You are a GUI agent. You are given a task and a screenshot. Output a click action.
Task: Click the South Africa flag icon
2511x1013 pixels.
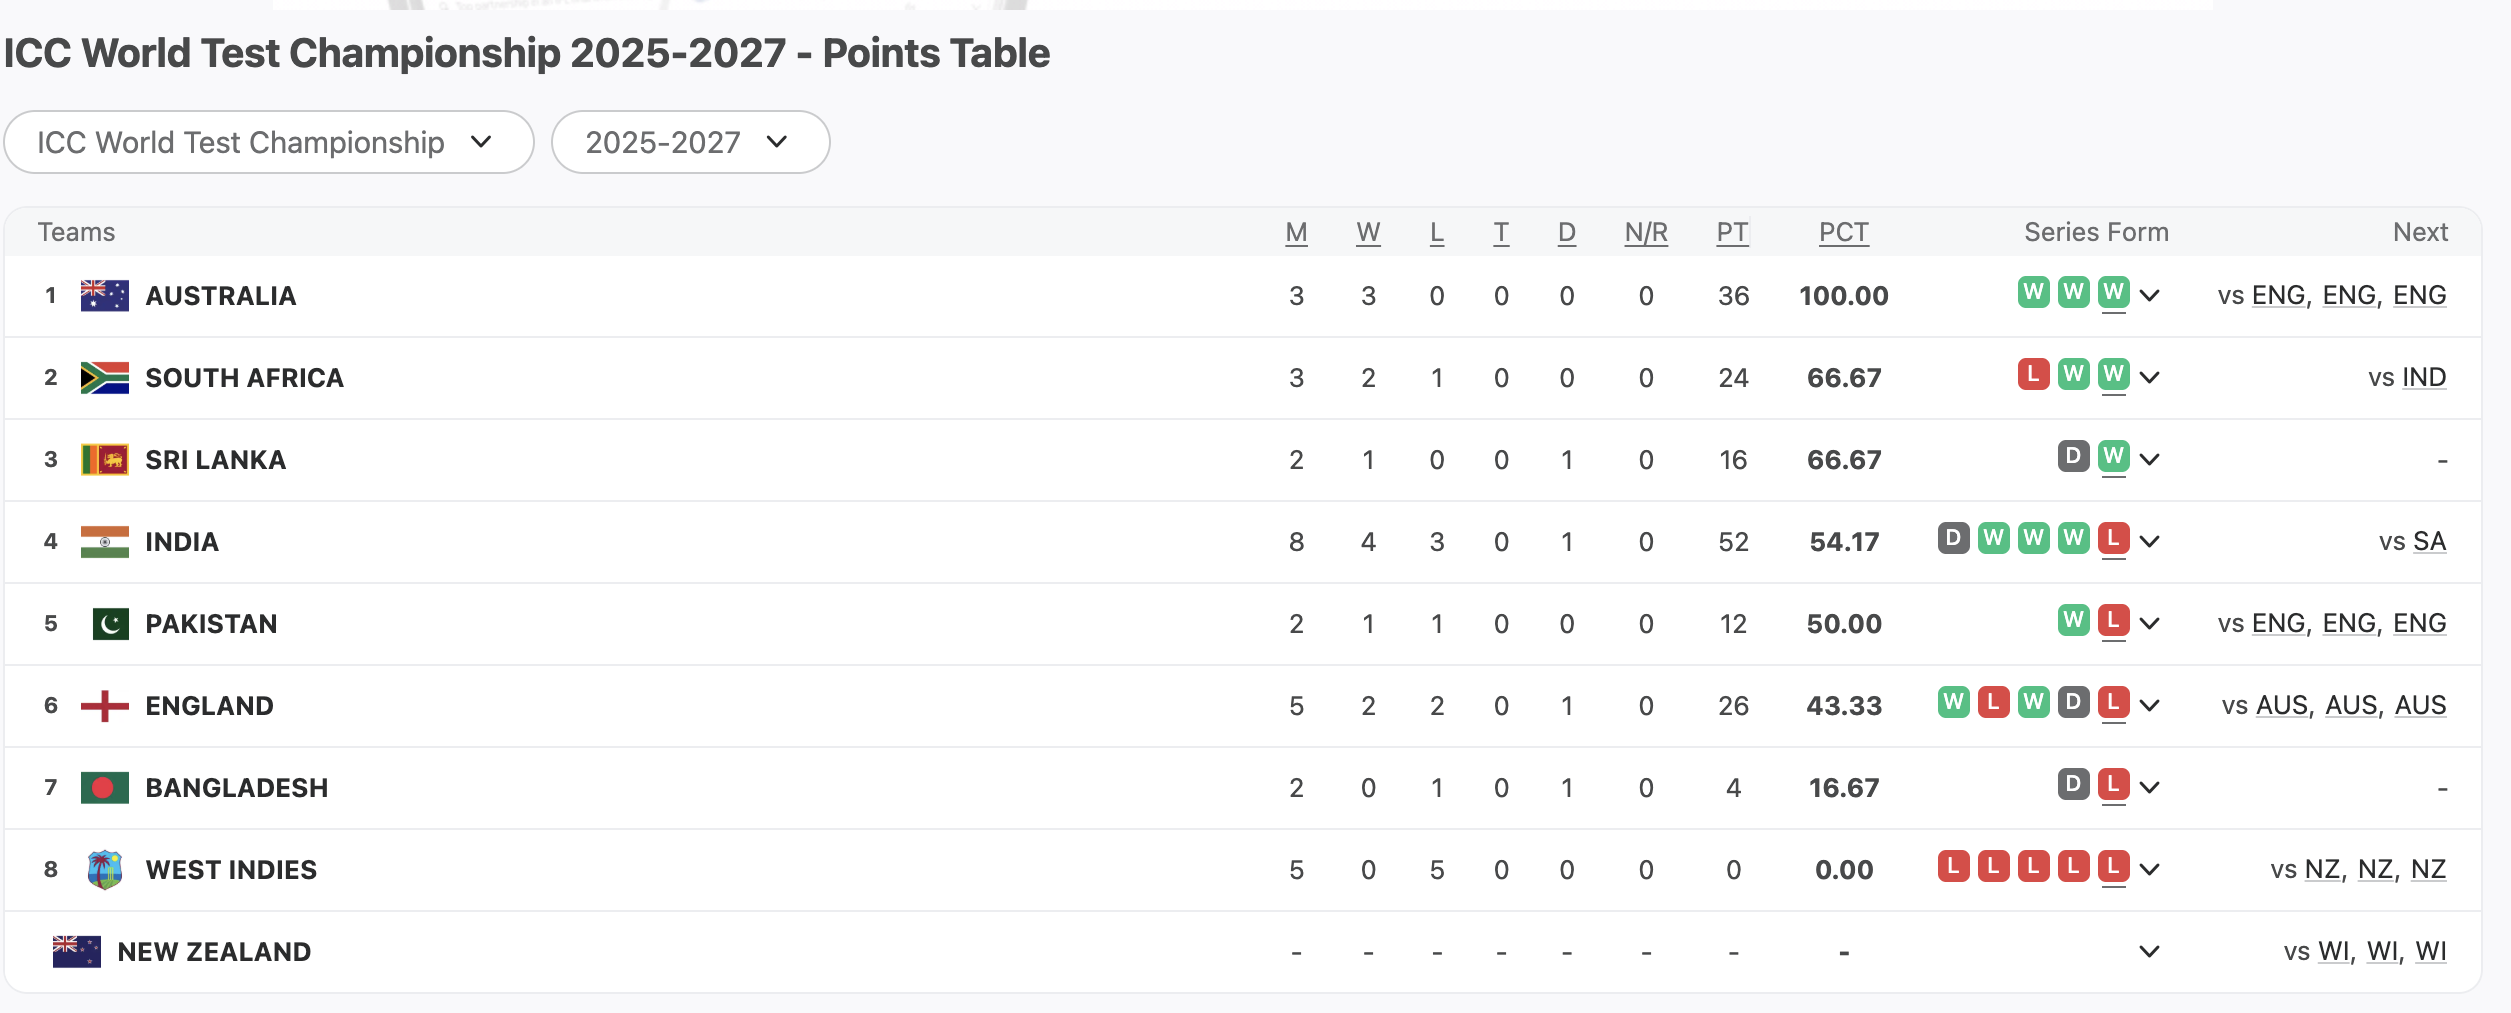pos(104,378)
